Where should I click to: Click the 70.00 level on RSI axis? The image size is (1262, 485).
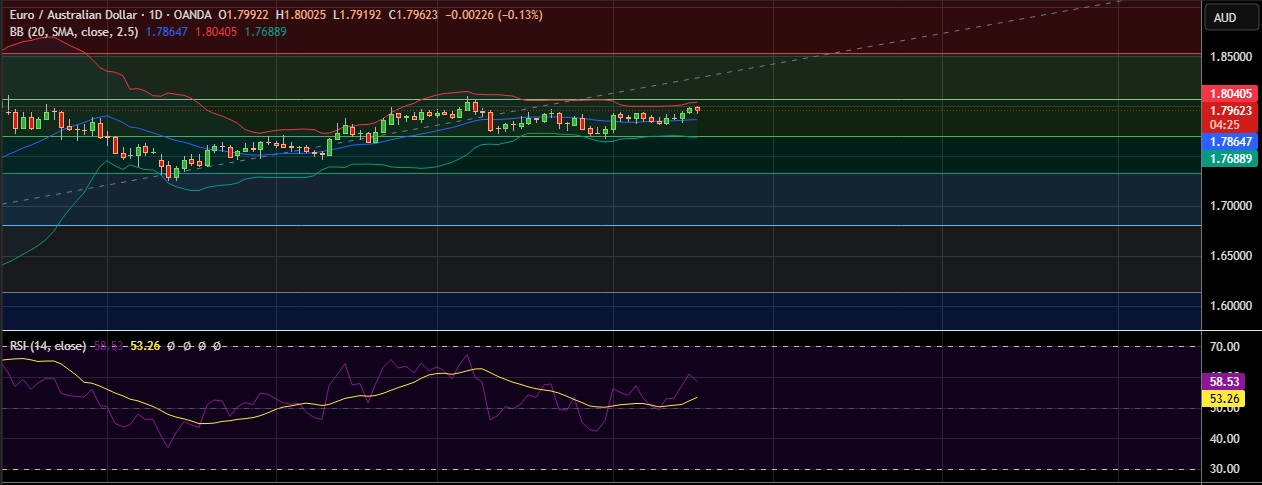pos(1225,347)
